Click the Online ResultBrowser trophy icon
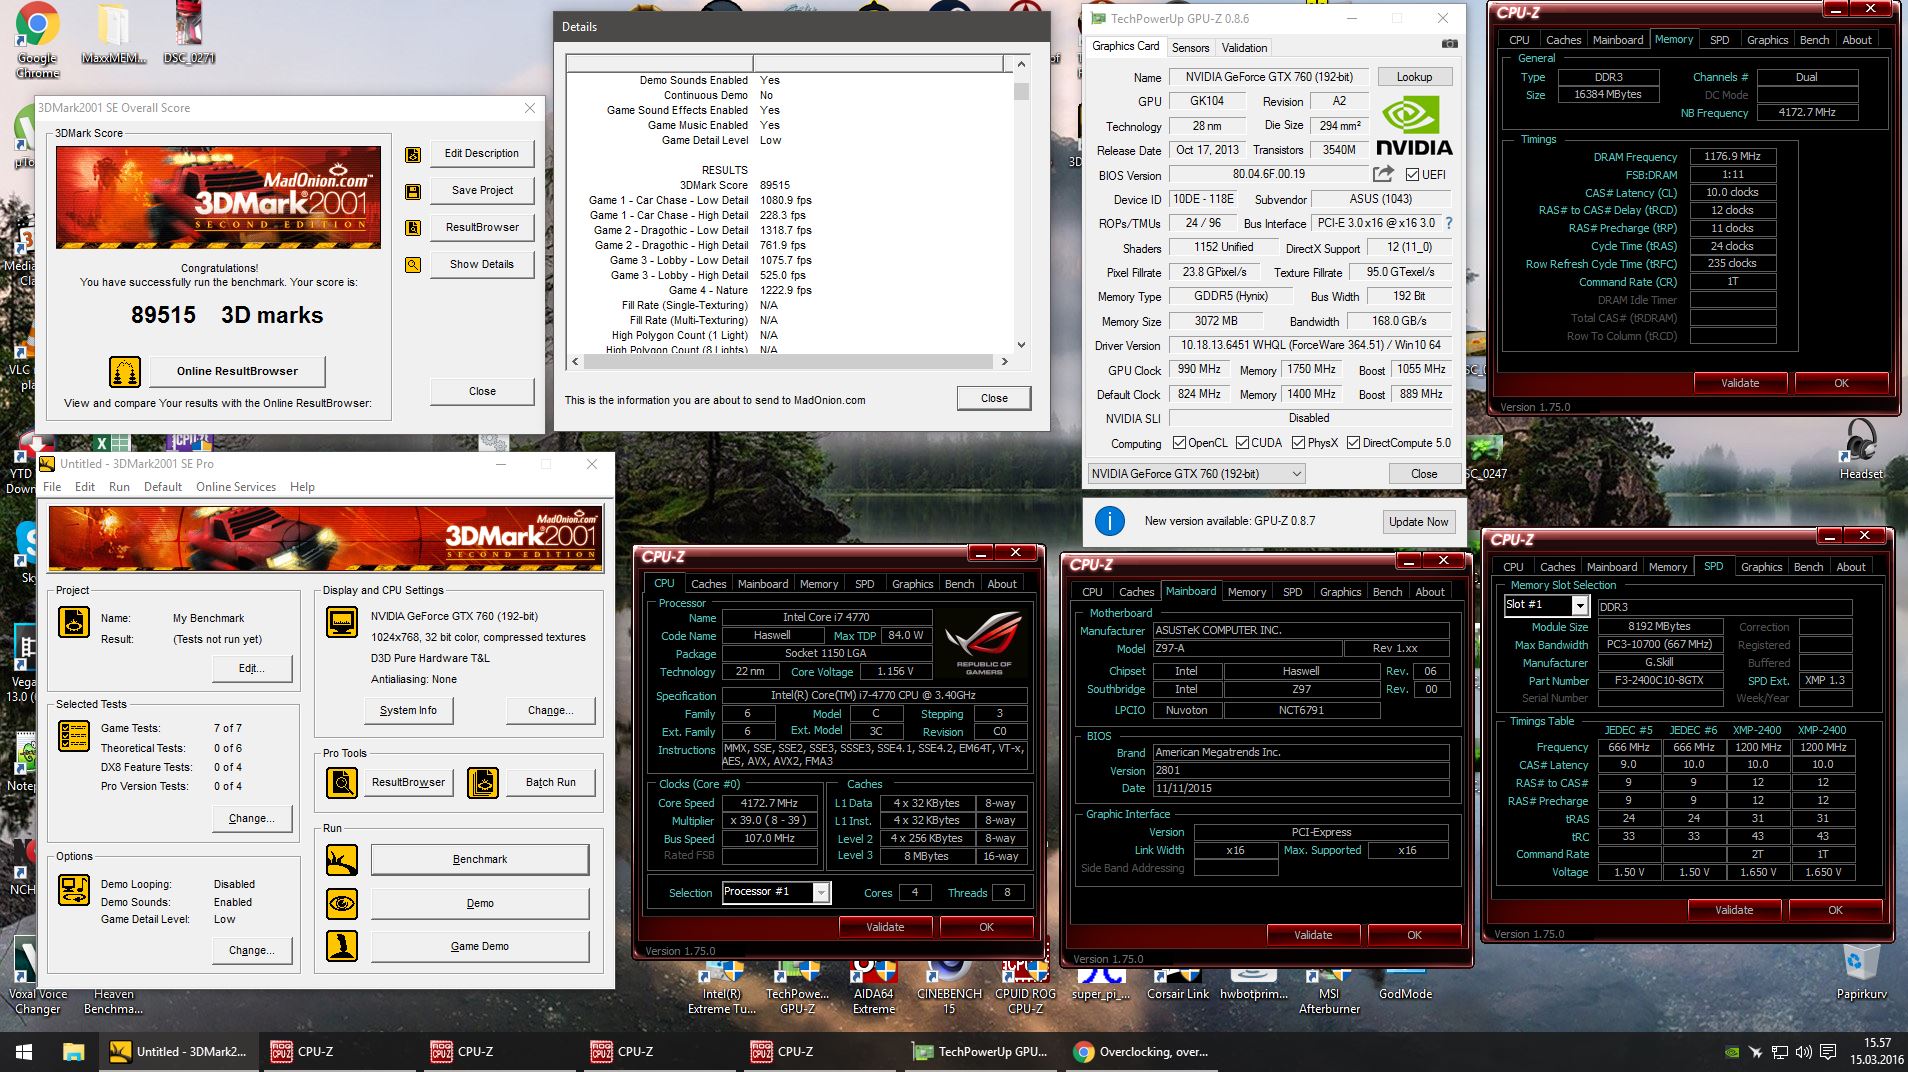The width and height of the screenshot is (1908, 1072). point(125,371)
